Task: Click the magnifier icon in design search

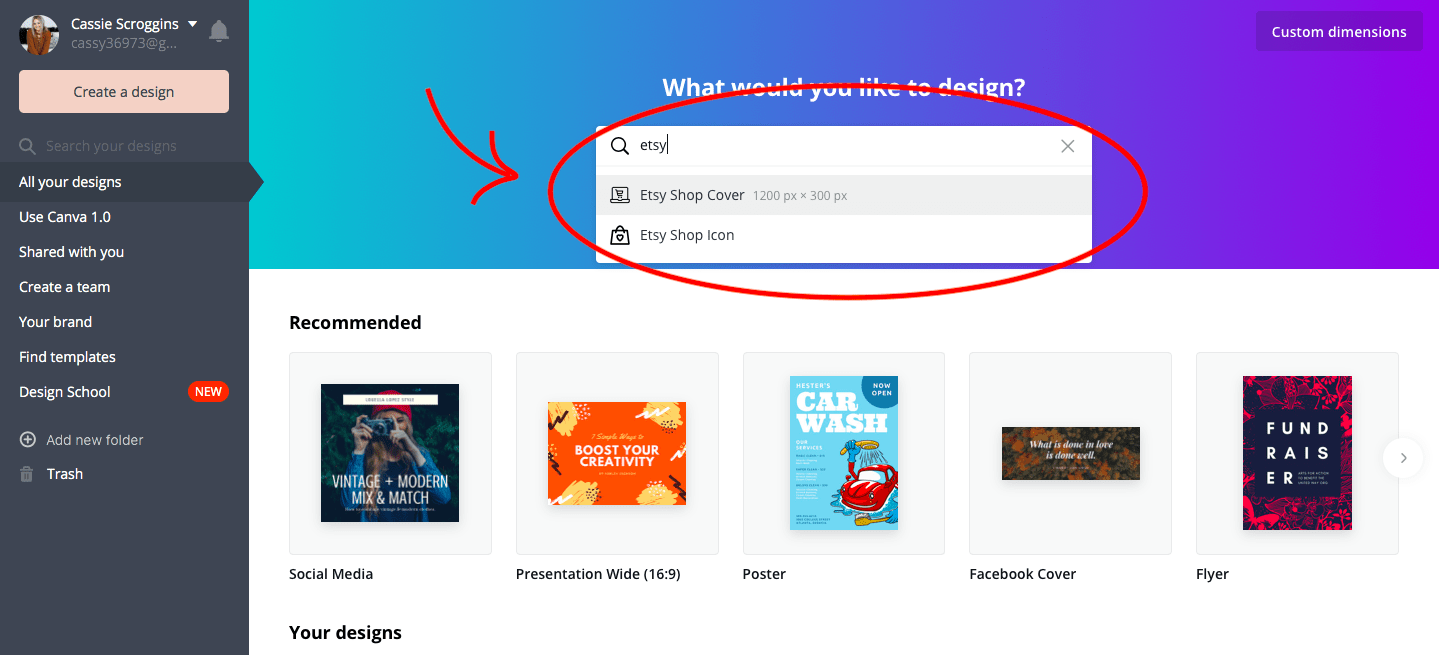Action: click(x=620, y=146)
